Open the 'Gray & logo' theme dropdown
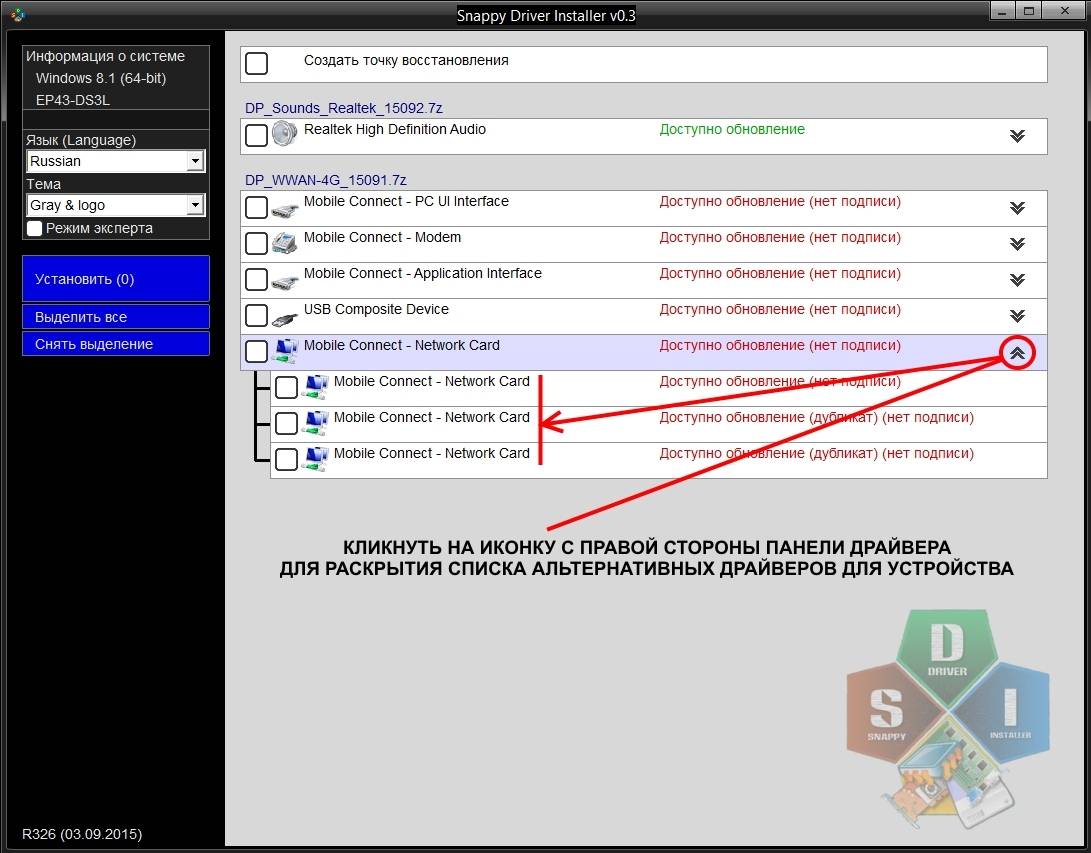The height and width of the screenshot is (853, 1091). (x=116, y=205)
